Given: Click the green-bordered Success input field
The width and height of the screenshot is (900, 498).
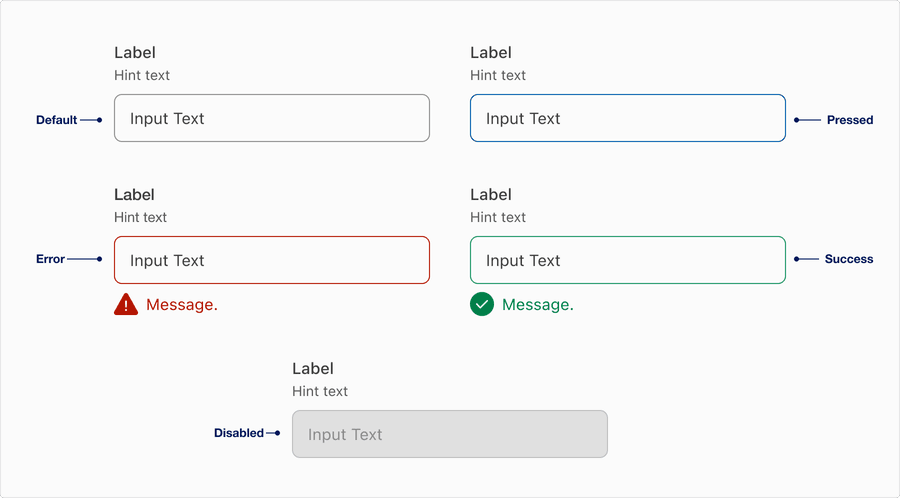Looking at the screenshot, I should pos(627,260).
